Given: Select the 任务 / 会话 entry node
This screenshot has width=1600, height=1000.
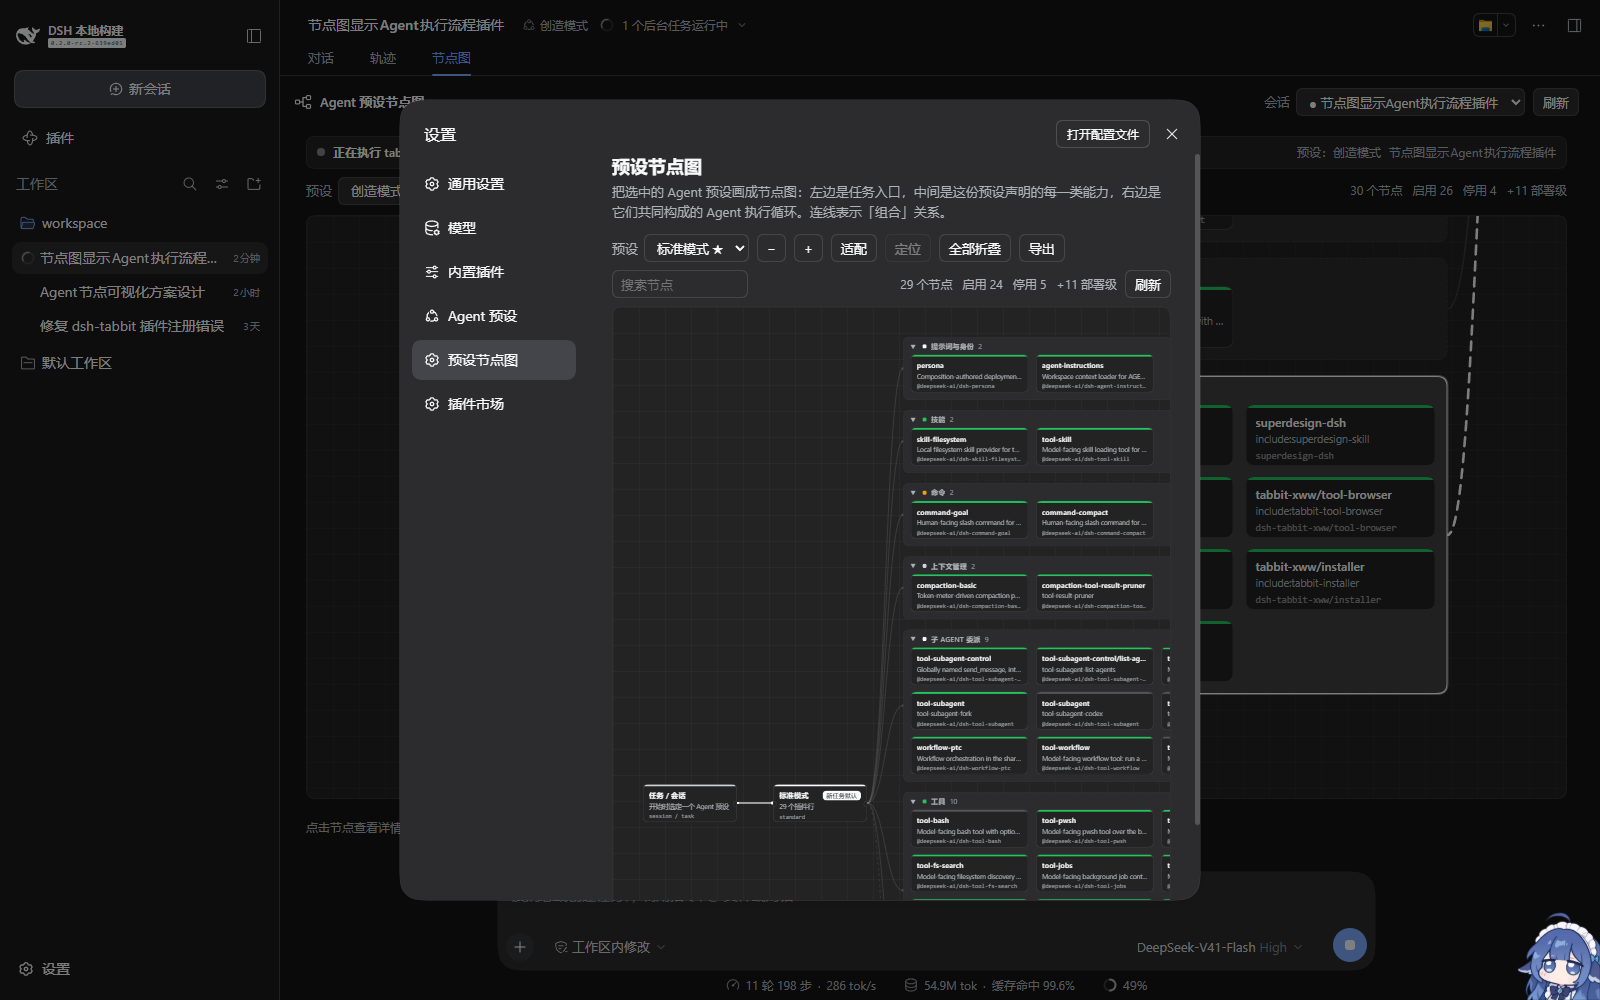Looking at the screenshot, I should (x=690, y=803).
